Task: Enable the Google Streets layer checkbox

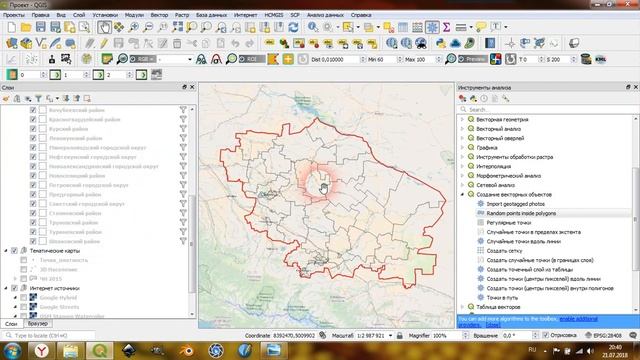Action: [x=24, y=307]
